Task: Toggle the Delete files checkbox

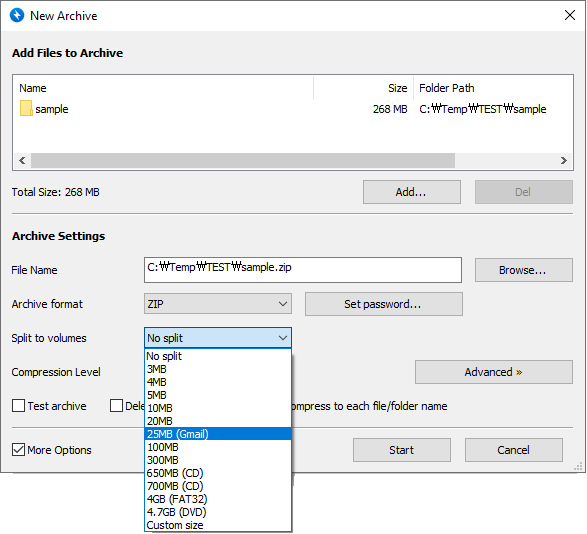Action: [x=116, y=406]
